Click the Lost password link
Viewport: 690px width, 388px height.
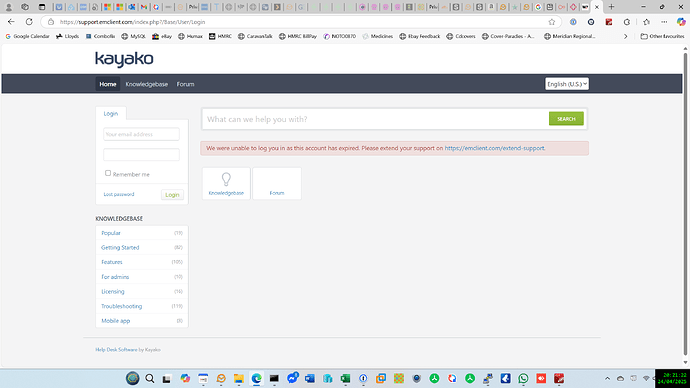(x=119, y=194)
